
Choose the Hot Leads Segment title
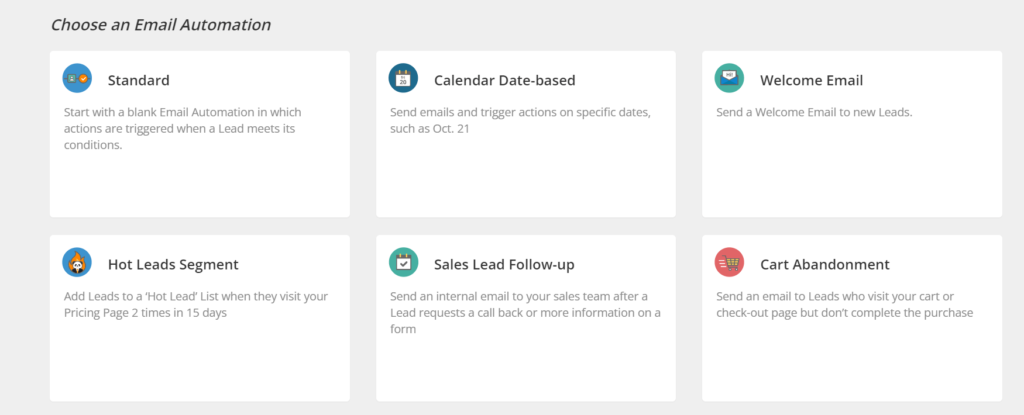(x=173, y=265)
